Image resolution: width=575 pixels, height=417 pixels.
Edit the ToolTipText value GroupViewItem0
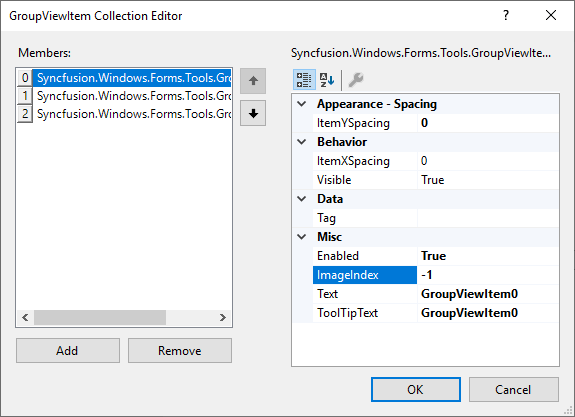(x=488, y=313)
